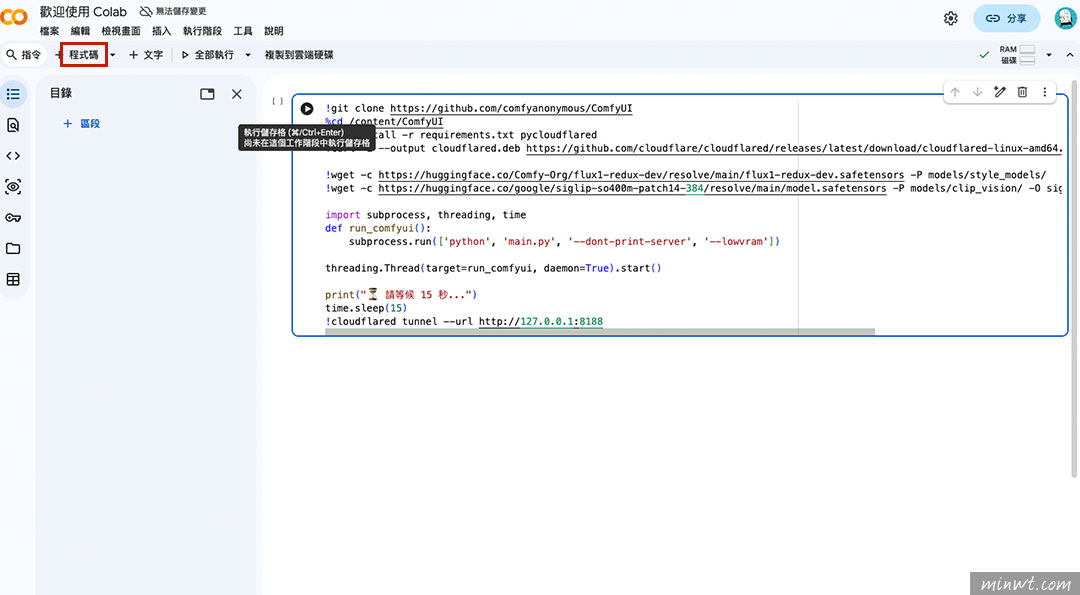Screen dimensions: 1080x595
Task: Move the cell down with arrow icon
Action: [x=977, y=92]
